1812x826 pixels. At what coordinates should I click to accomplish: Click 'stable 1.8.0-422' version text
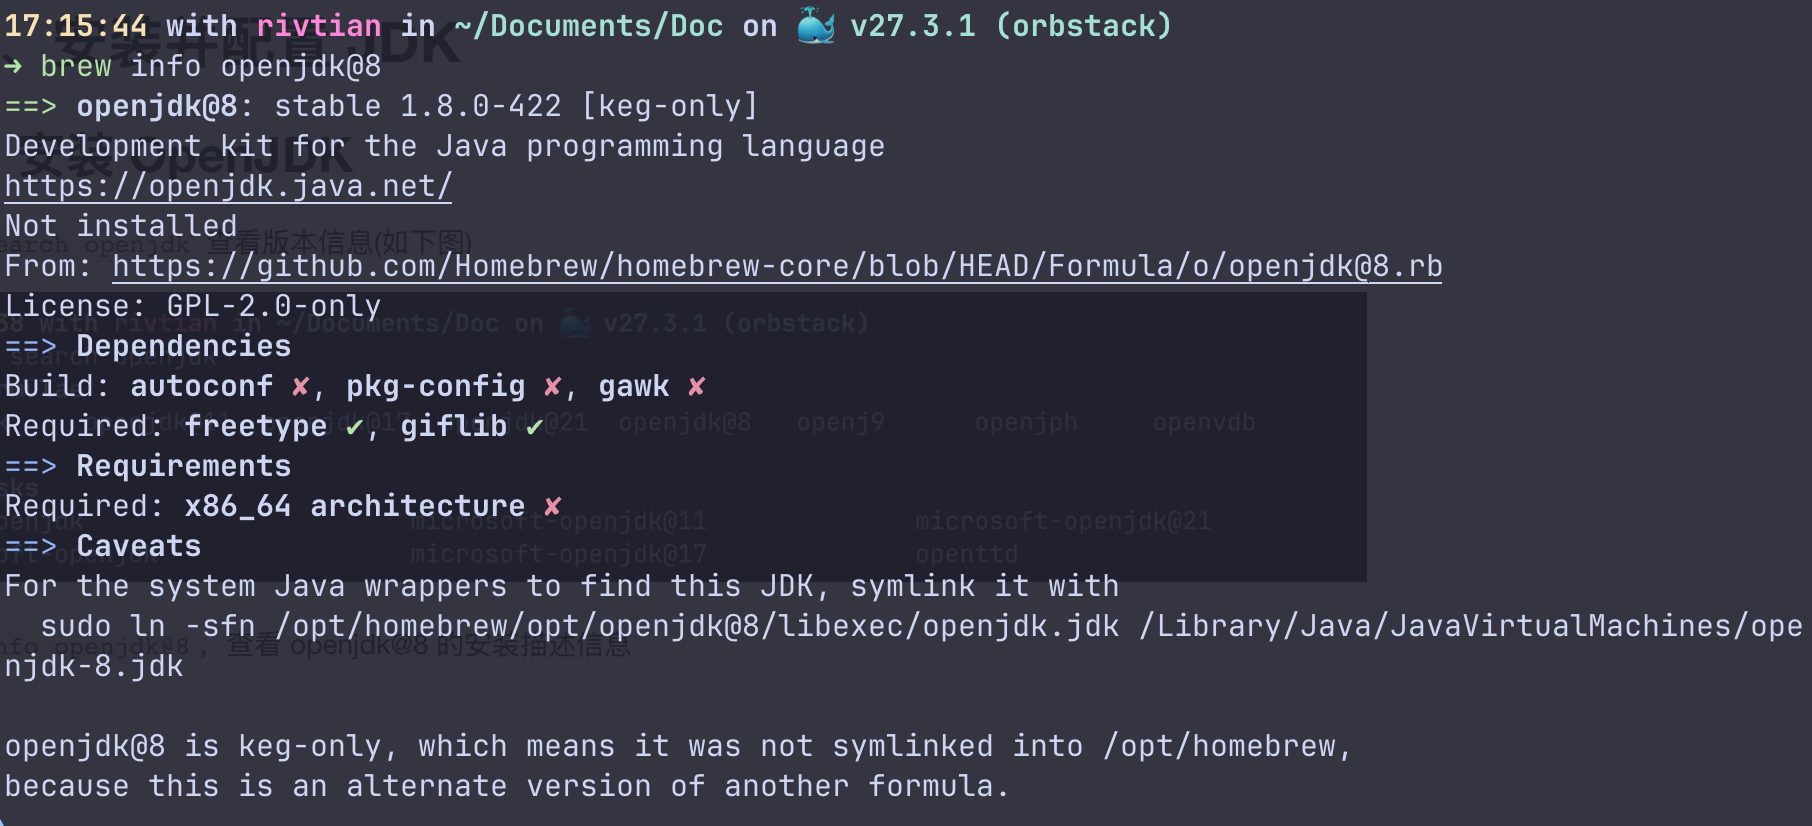[x=418, y=106]
